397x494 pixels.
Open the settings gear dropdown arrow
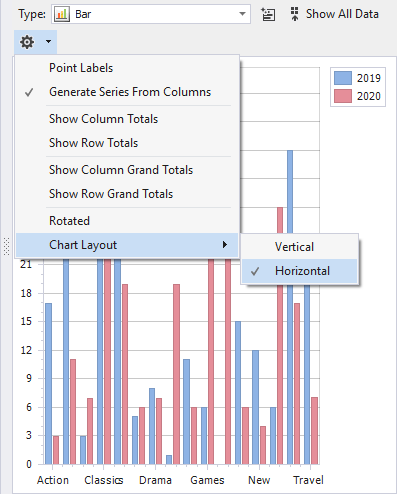48,42
